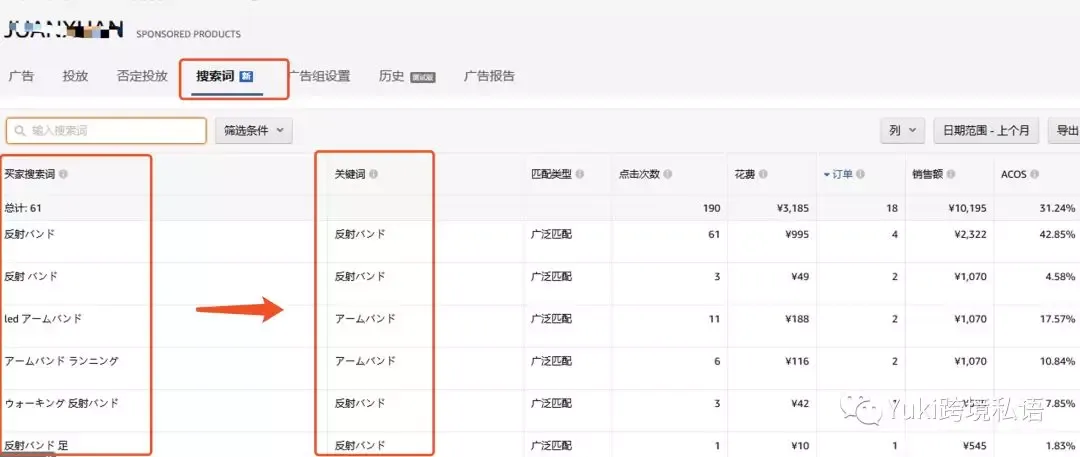Click search term "アームバンド ランニング"
This screenshot has width=1080, height=457.
coord(61,360)
